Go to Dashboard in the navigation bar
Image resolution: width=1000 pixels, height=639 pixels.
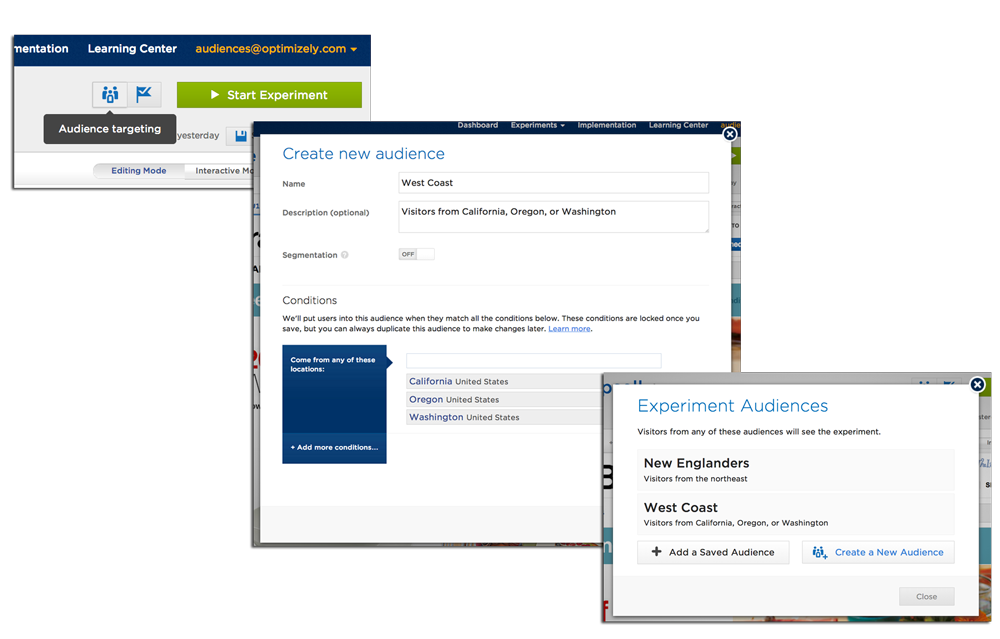(477, 126)
